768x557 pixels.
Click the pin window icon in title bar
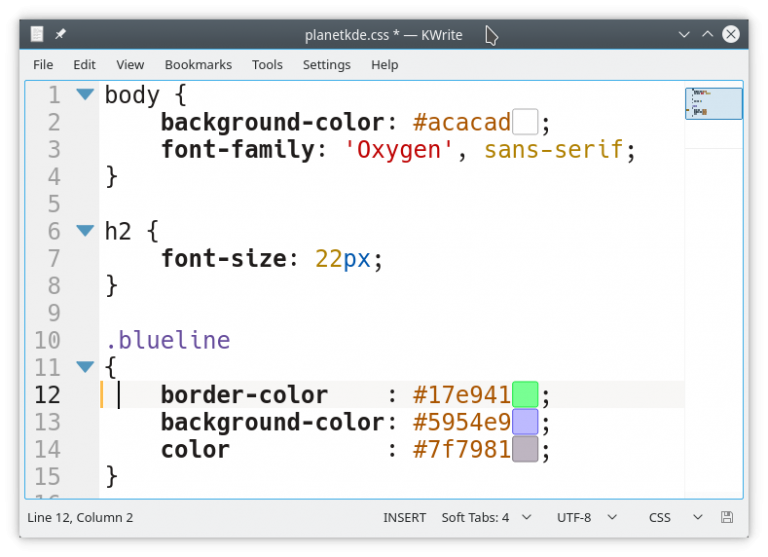(x=61, y=34)
